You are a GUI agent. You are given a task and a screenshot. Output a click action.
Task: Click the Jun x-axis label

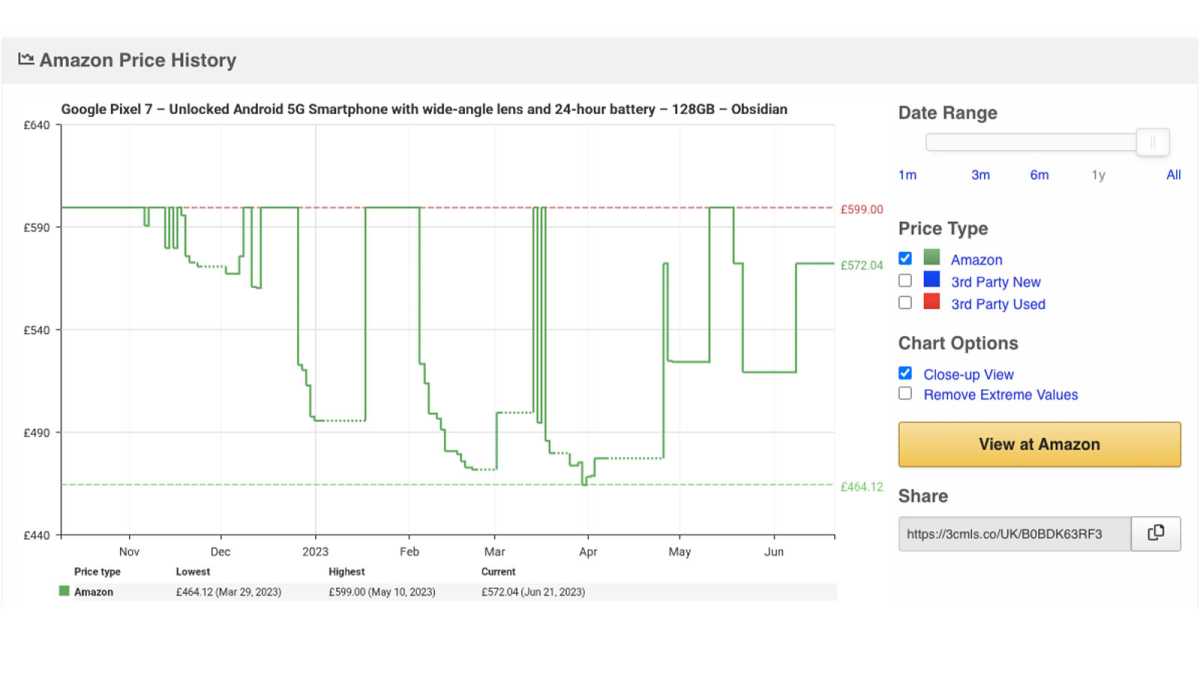coord(773,552)
